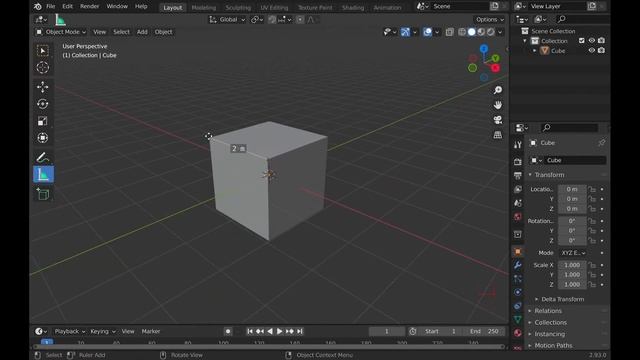The height and width of the screenshot is (360, 640).
Task: Toggle timeline auto keying record button
Action: (x=228, y=331)
